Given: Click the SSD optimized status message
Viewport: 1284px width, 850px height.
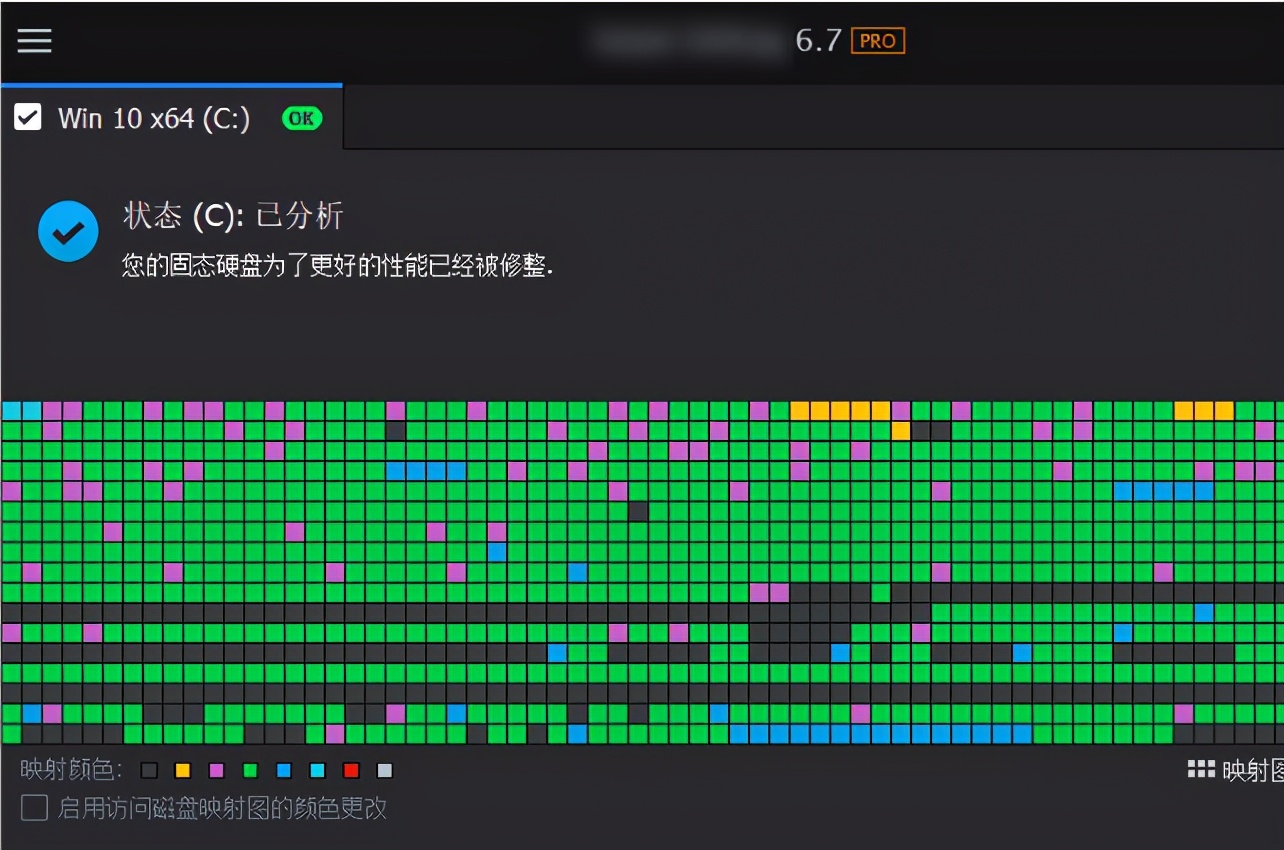Looking at the screenshot, I should [x=338, y=266].
